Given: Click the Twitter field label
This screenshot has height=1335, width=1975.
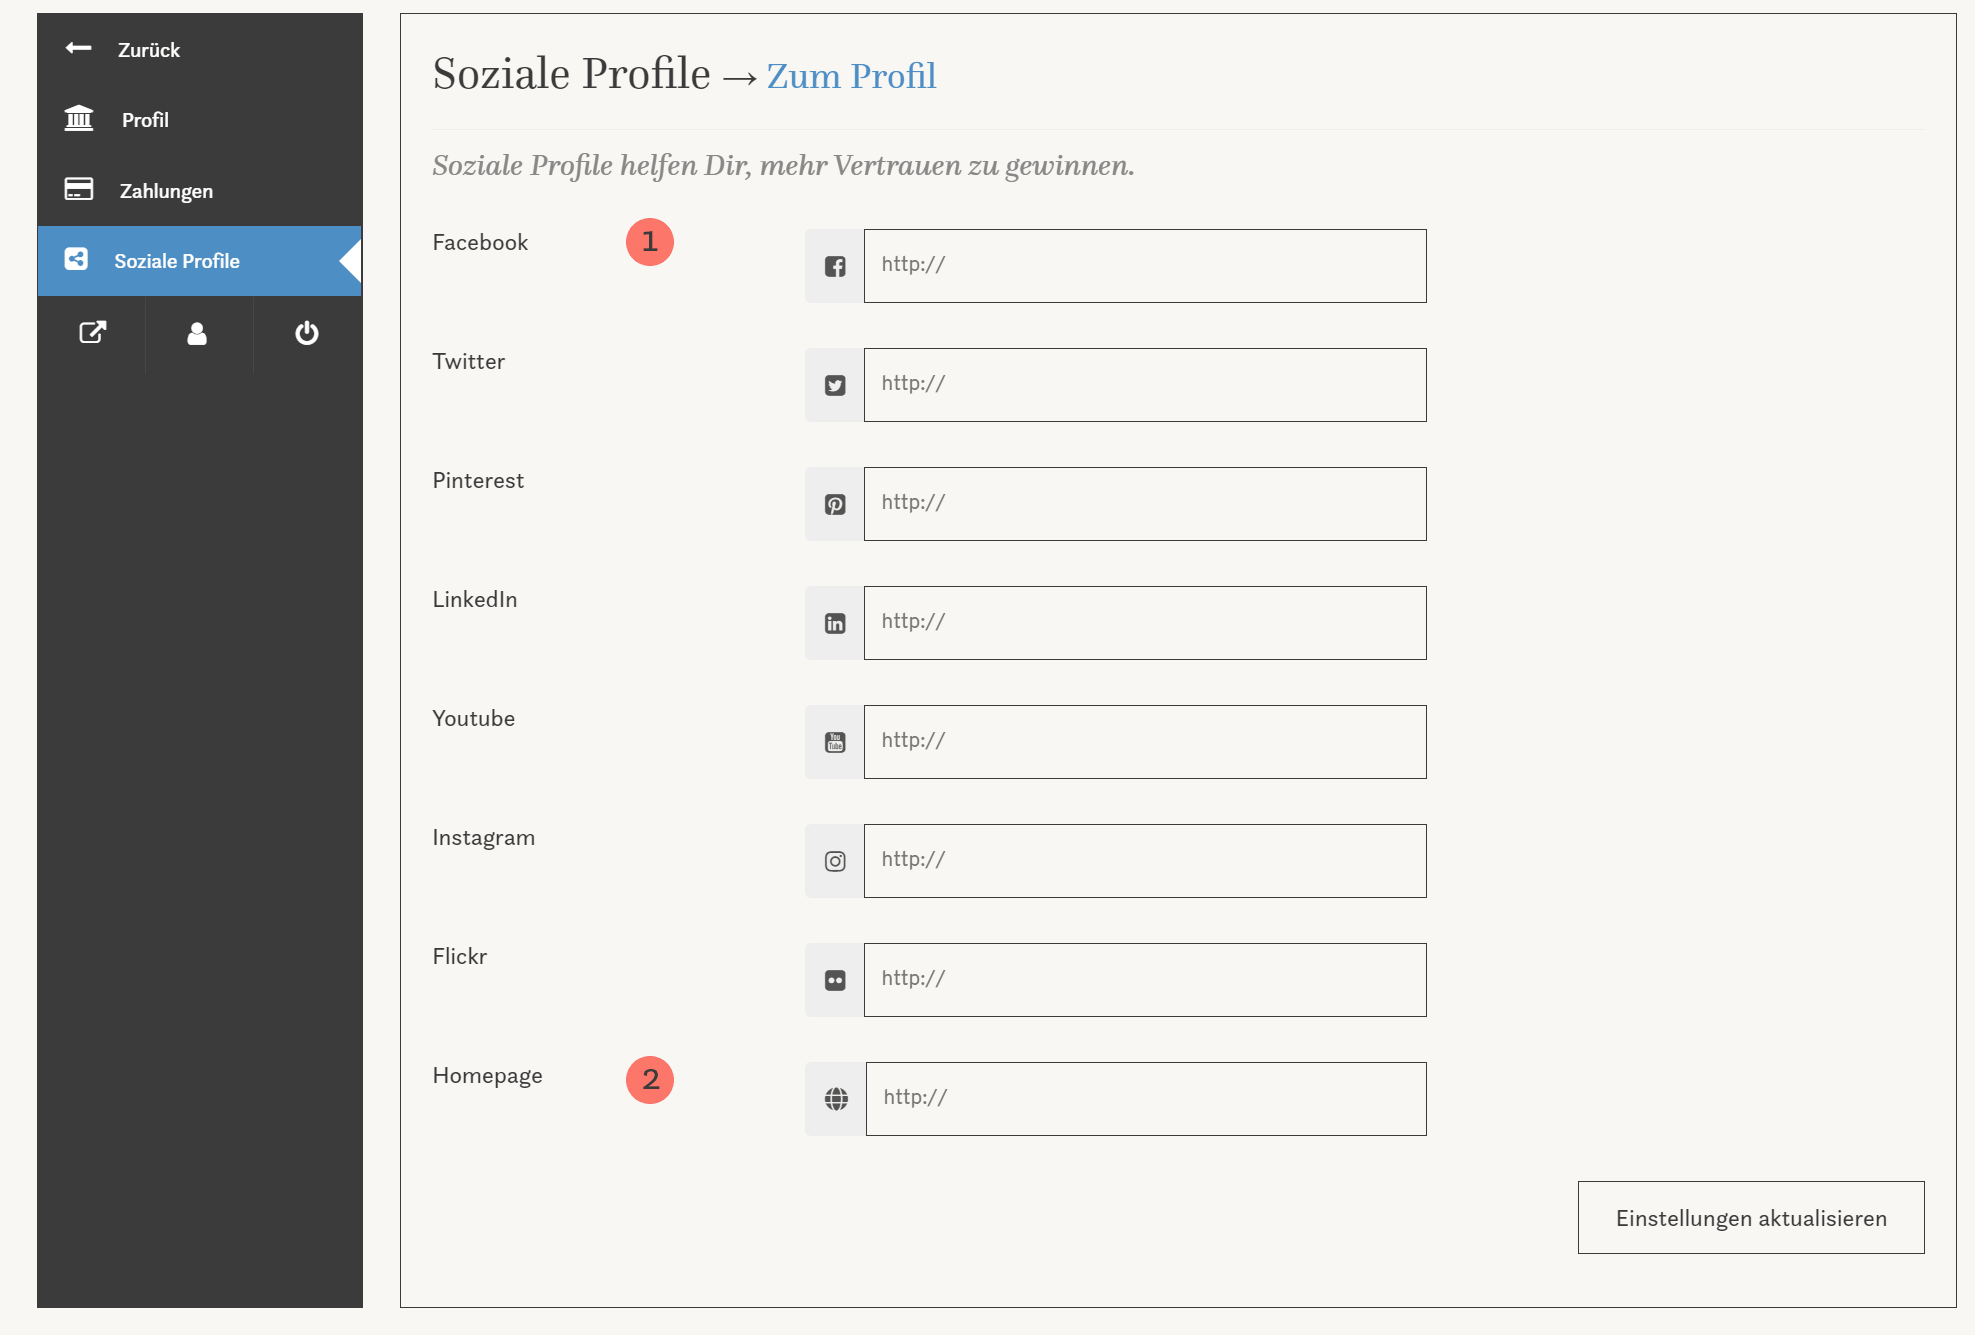Looking at the screenshot, I should point(468,361).
